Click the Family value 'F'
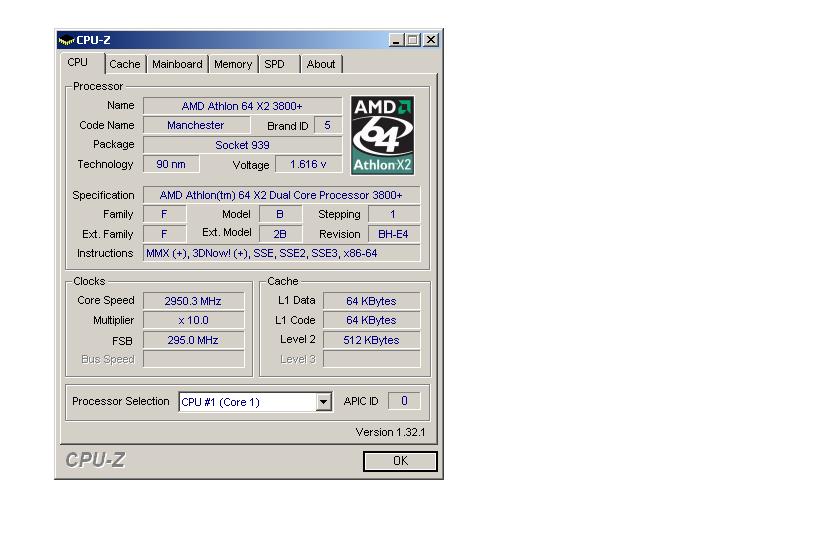This screenshot has width=840, height=553. pos(164,214)
